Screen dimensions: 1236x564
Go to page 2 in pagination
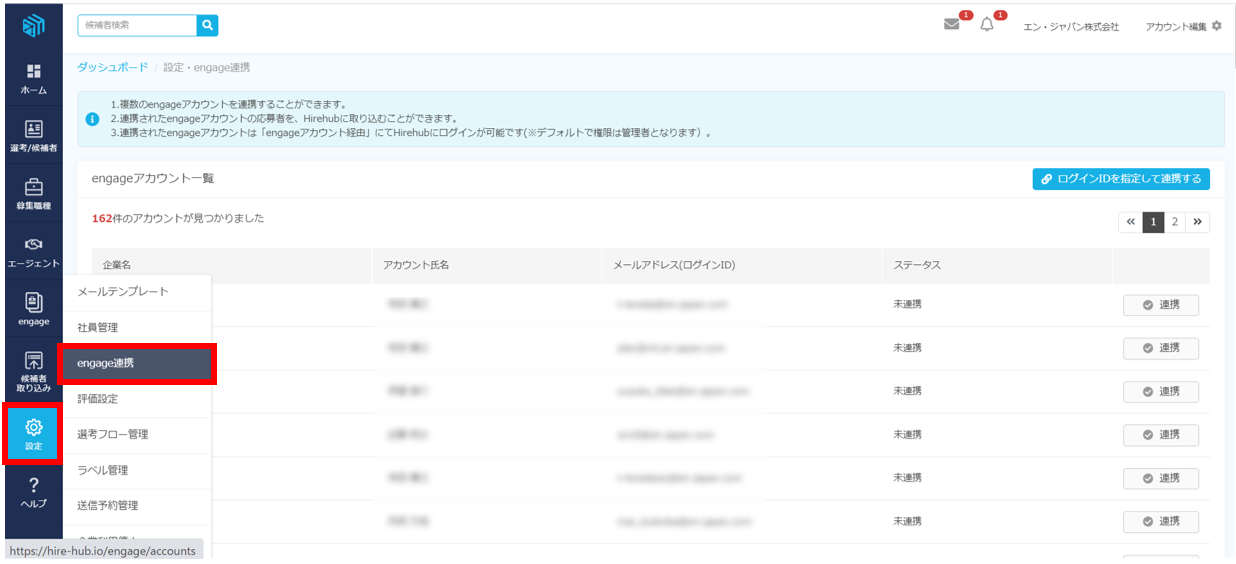1174,222
